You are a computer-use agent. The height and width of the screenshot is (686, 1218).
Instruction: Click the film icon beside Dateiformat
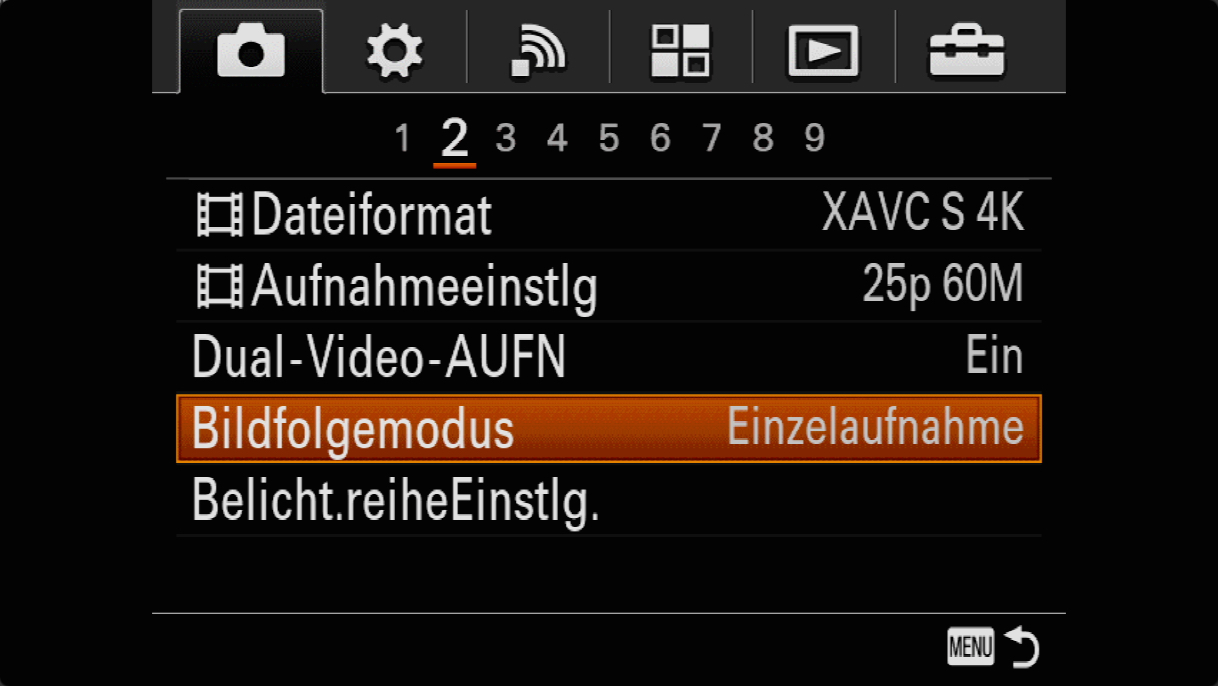point(219,215)
